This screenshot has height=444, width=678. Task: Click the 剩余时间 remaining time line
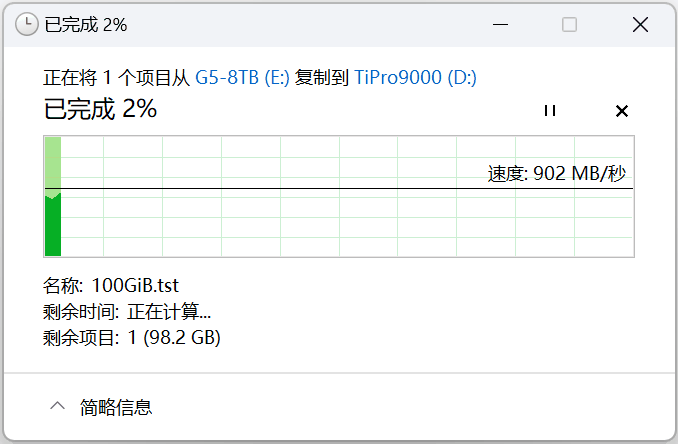point(127,312)
